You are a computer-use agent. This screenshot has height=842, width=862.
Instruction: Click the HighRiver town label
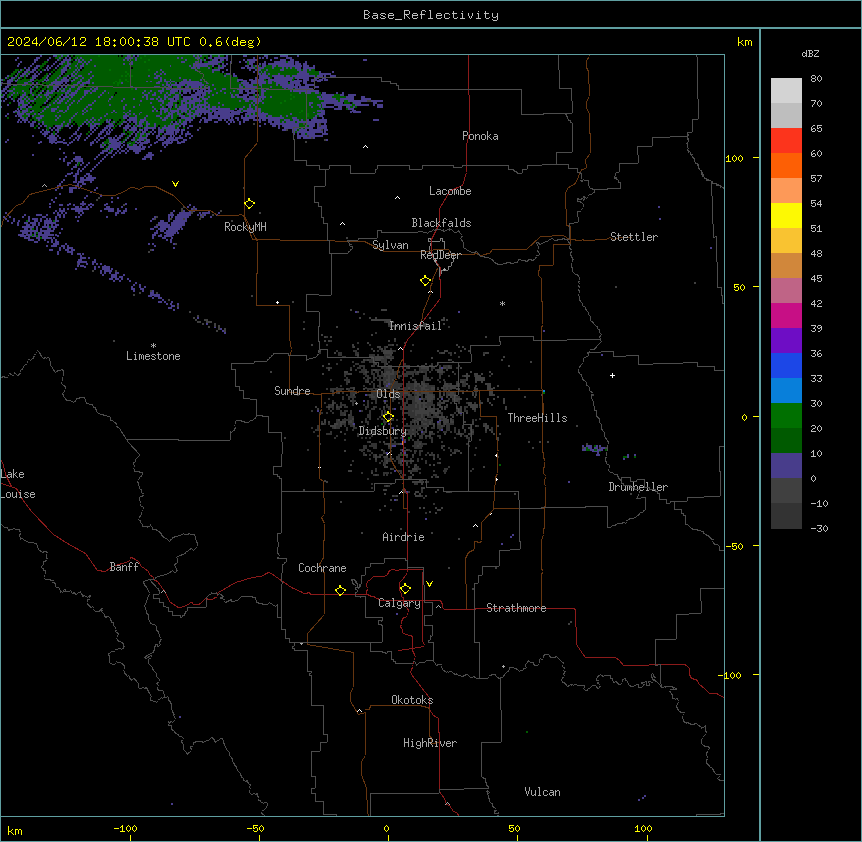point(430,743)
